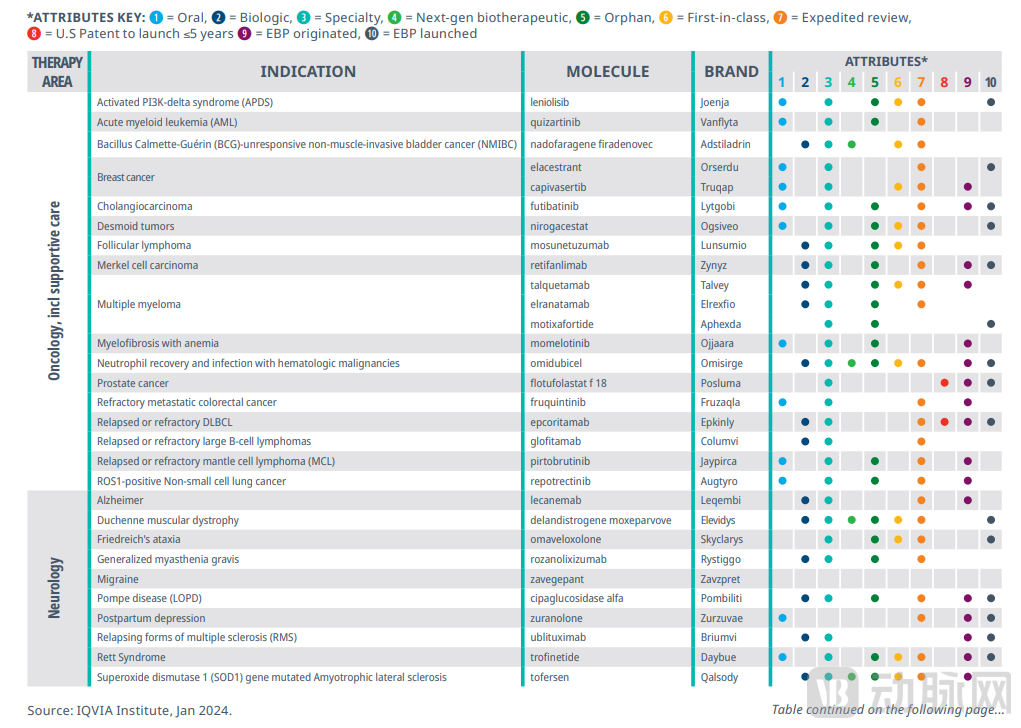This screenshot has width=1021, height=728.
Task: Click the 'Myelofibrosis with anemia' indication
Action: tap(158, 343)
